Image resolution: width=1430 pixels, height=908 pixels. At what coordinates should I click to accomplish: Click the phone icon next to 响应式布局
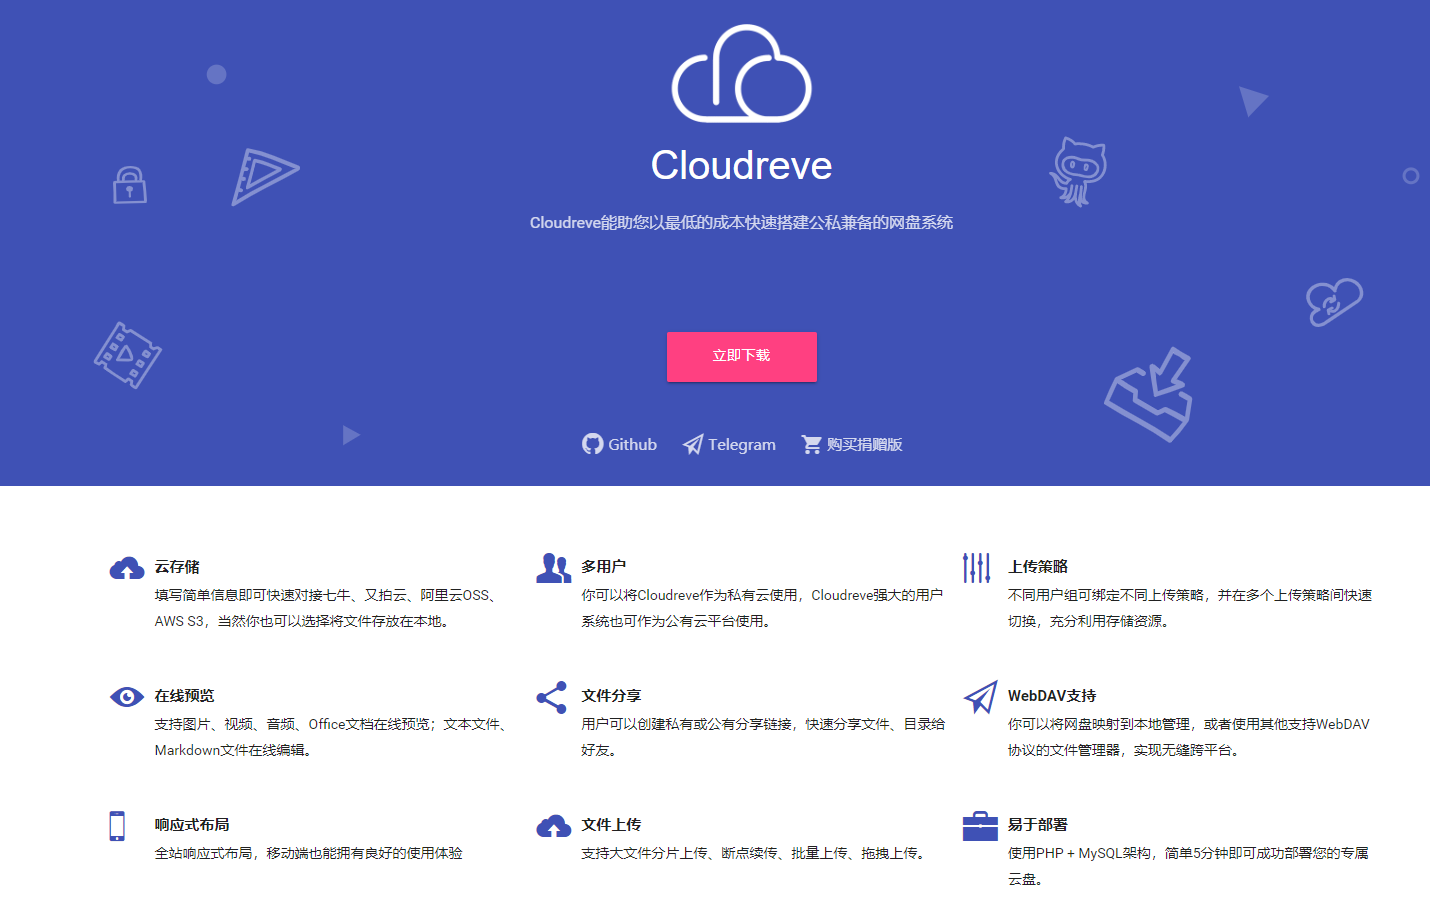click(x=117, y=826)
